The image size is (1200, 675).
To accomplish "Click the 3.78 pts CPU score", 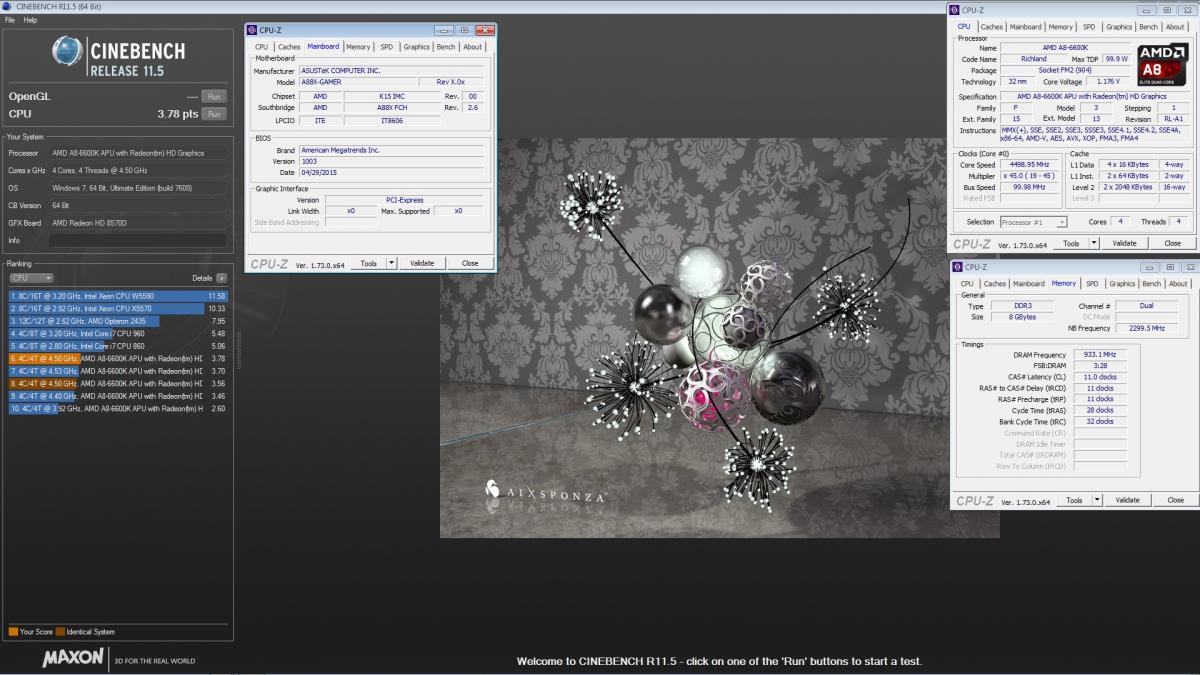I will [180, 114].
